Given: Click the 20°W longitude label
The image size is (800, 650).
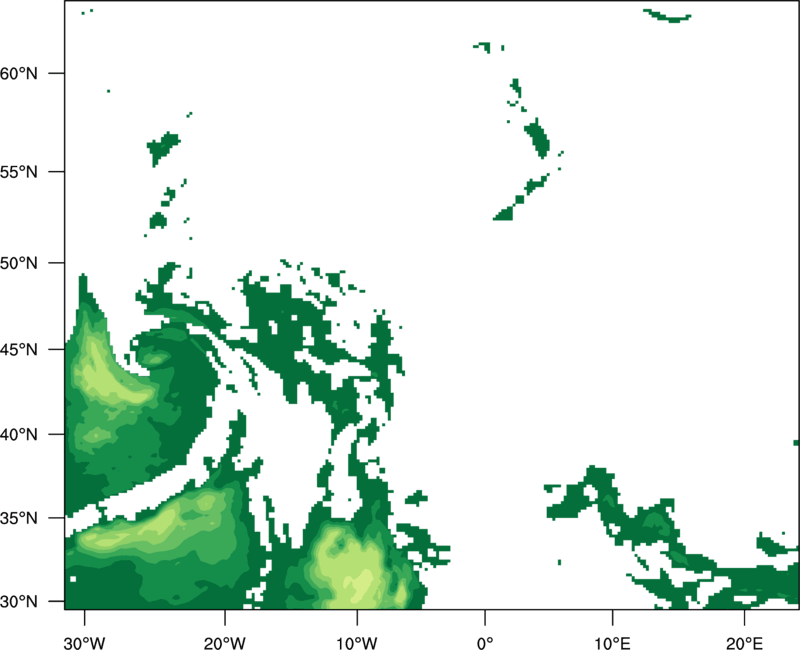Looking at the screenshot, I should [x=224, y=643].
